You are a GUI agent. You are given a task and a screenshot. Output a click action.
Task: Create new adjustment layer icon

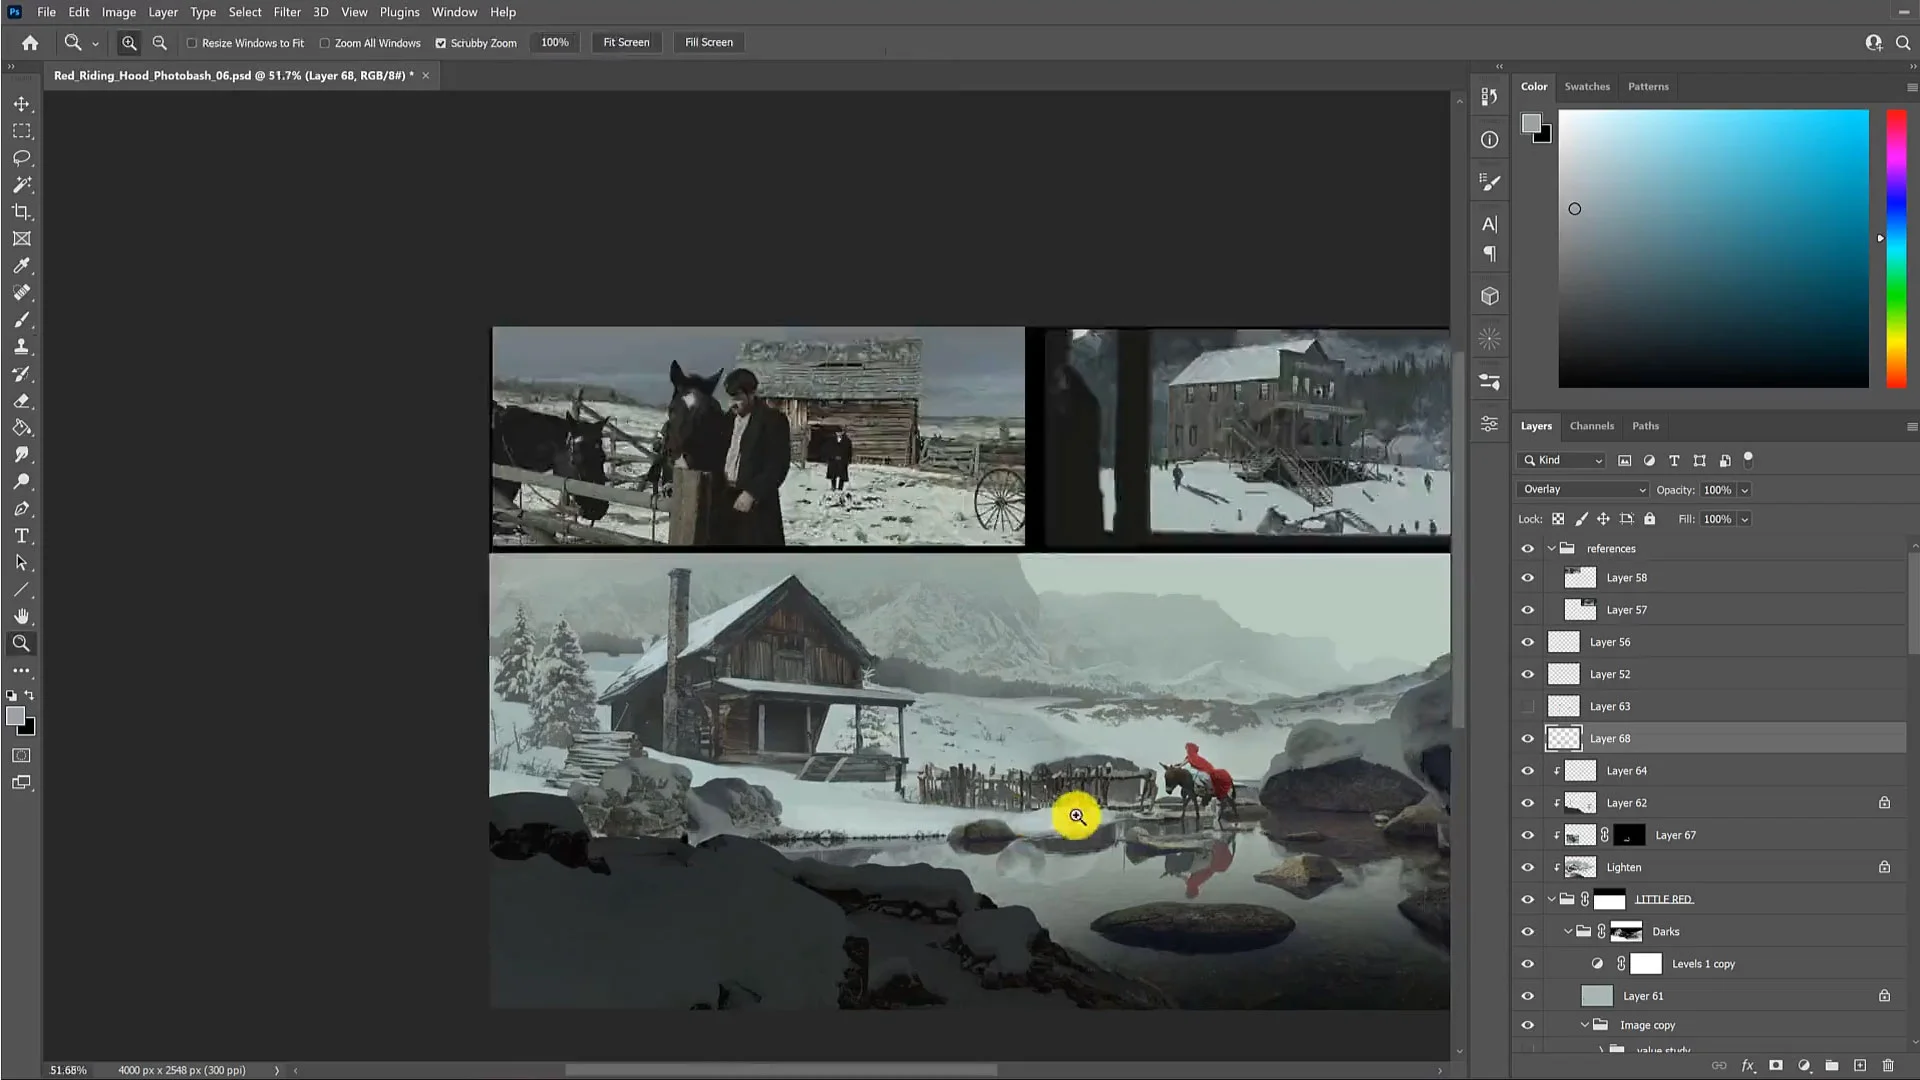1804,1066
